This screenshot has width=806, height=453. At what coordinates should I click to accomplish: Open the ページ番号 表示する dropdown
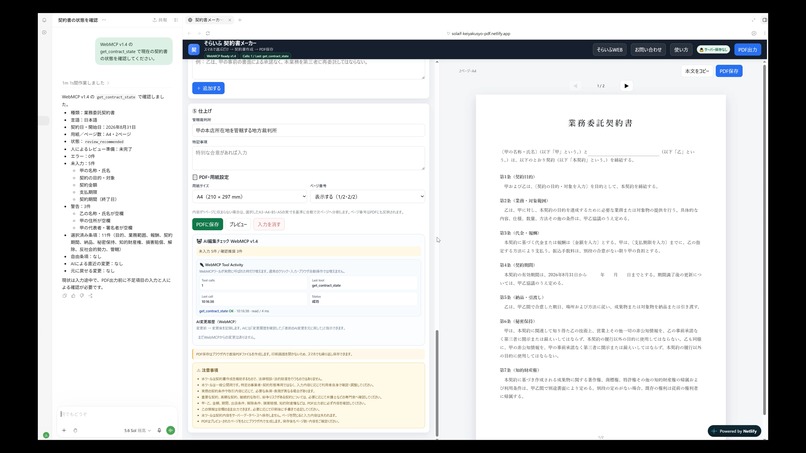368,196
